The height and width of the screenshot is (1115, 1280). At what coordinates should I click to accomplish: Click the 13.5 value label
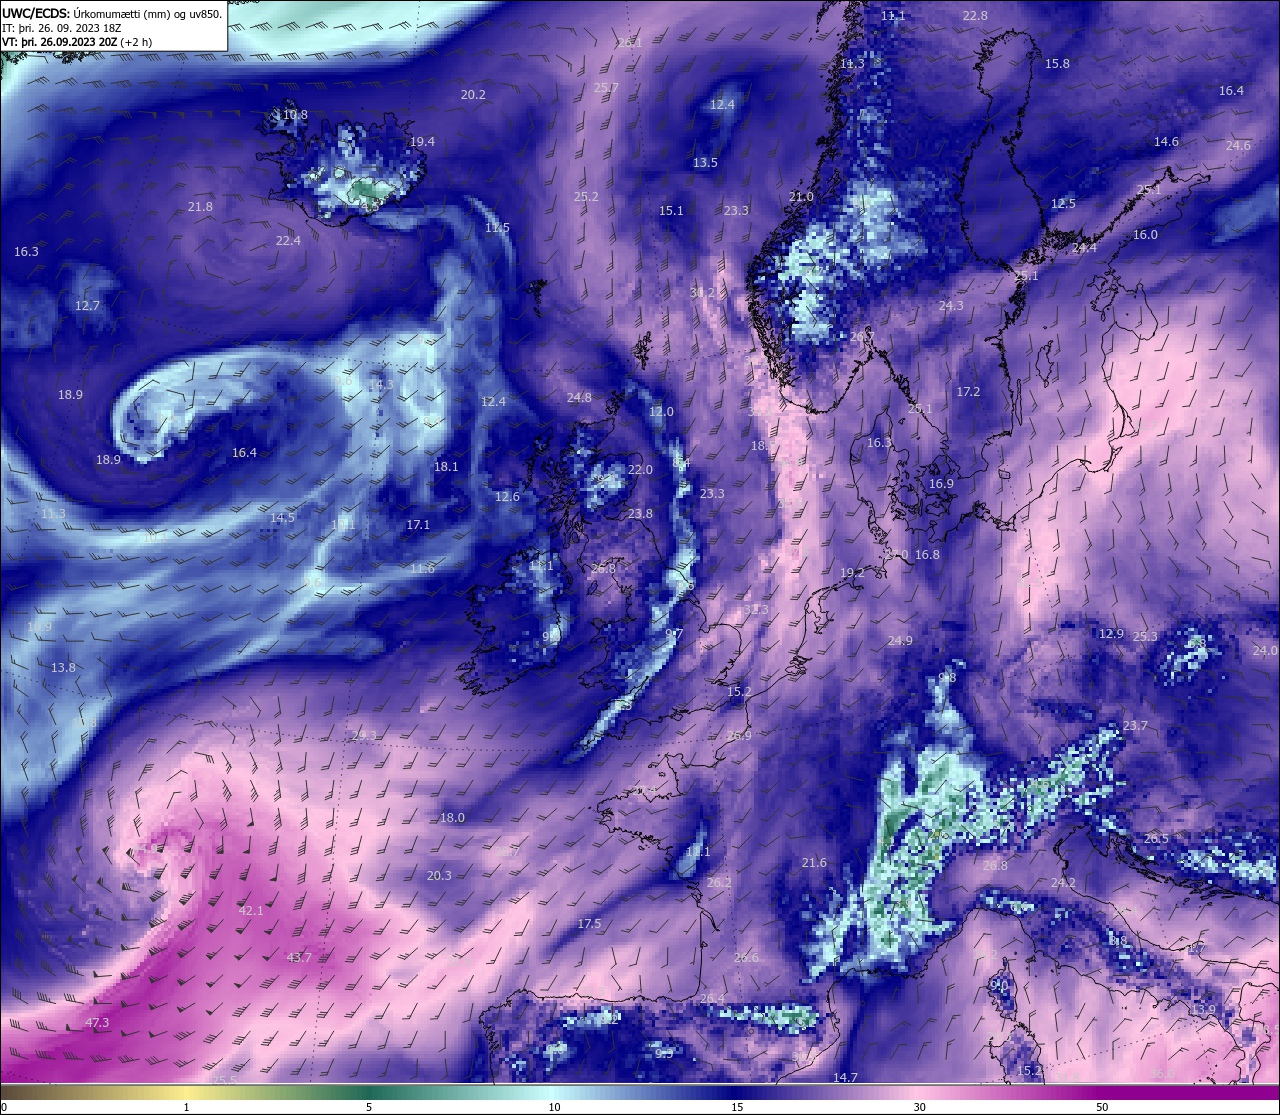pyautogui.click(x=705, y=162)
